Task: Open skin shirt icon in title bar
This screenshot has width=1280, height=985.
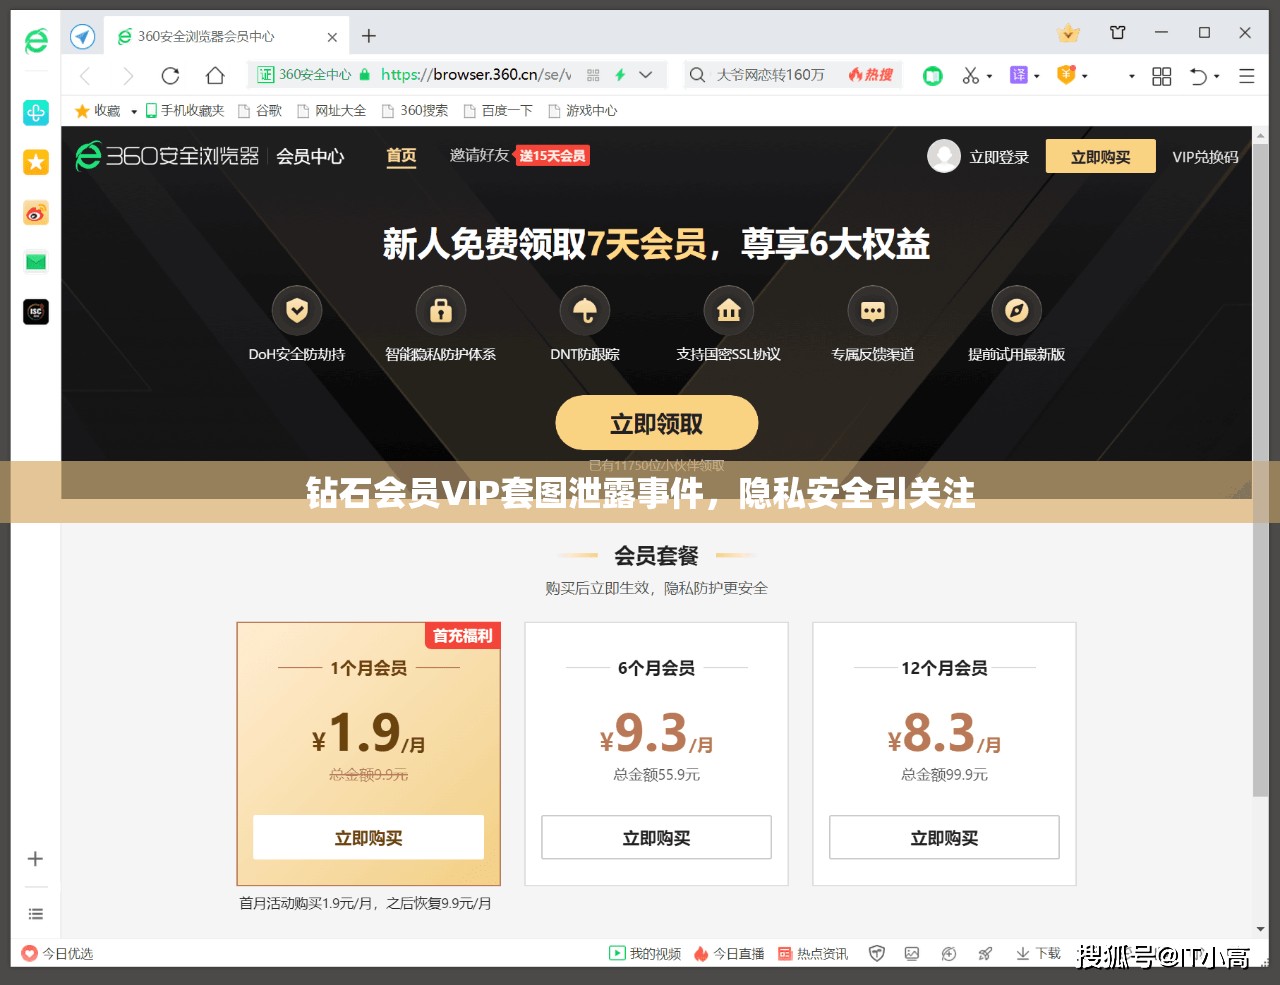Action: click(1118, 33)
